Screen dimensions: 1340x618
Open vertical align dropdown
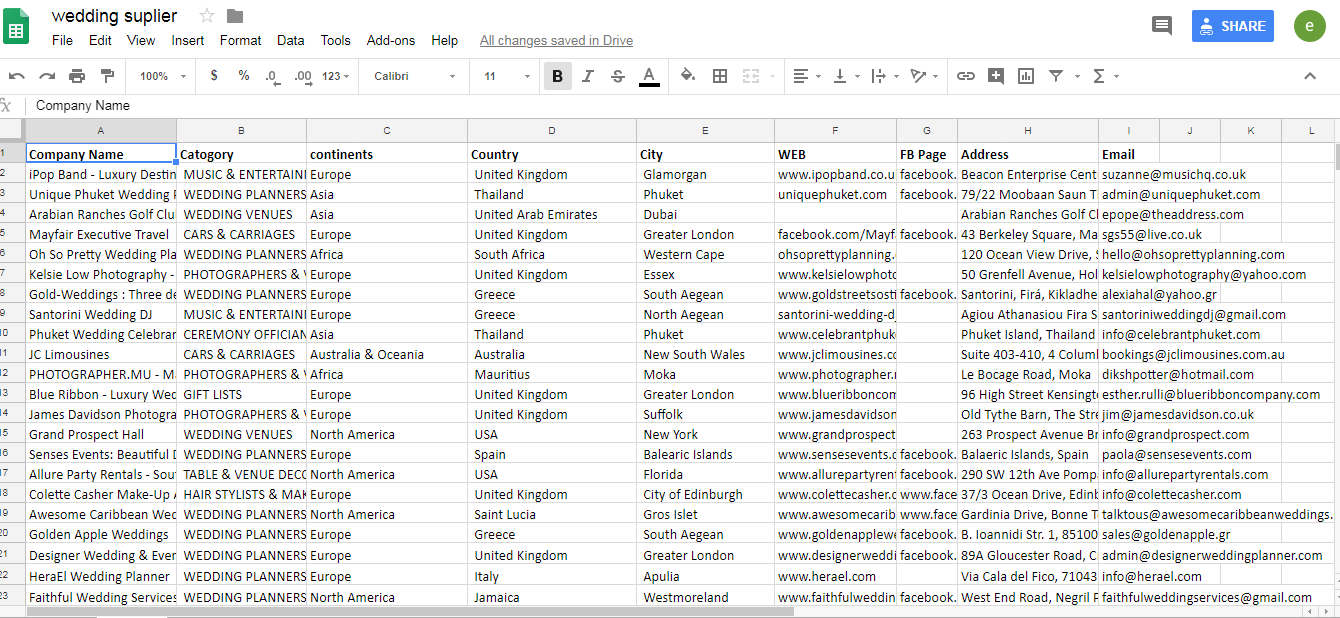coord(846,76)
